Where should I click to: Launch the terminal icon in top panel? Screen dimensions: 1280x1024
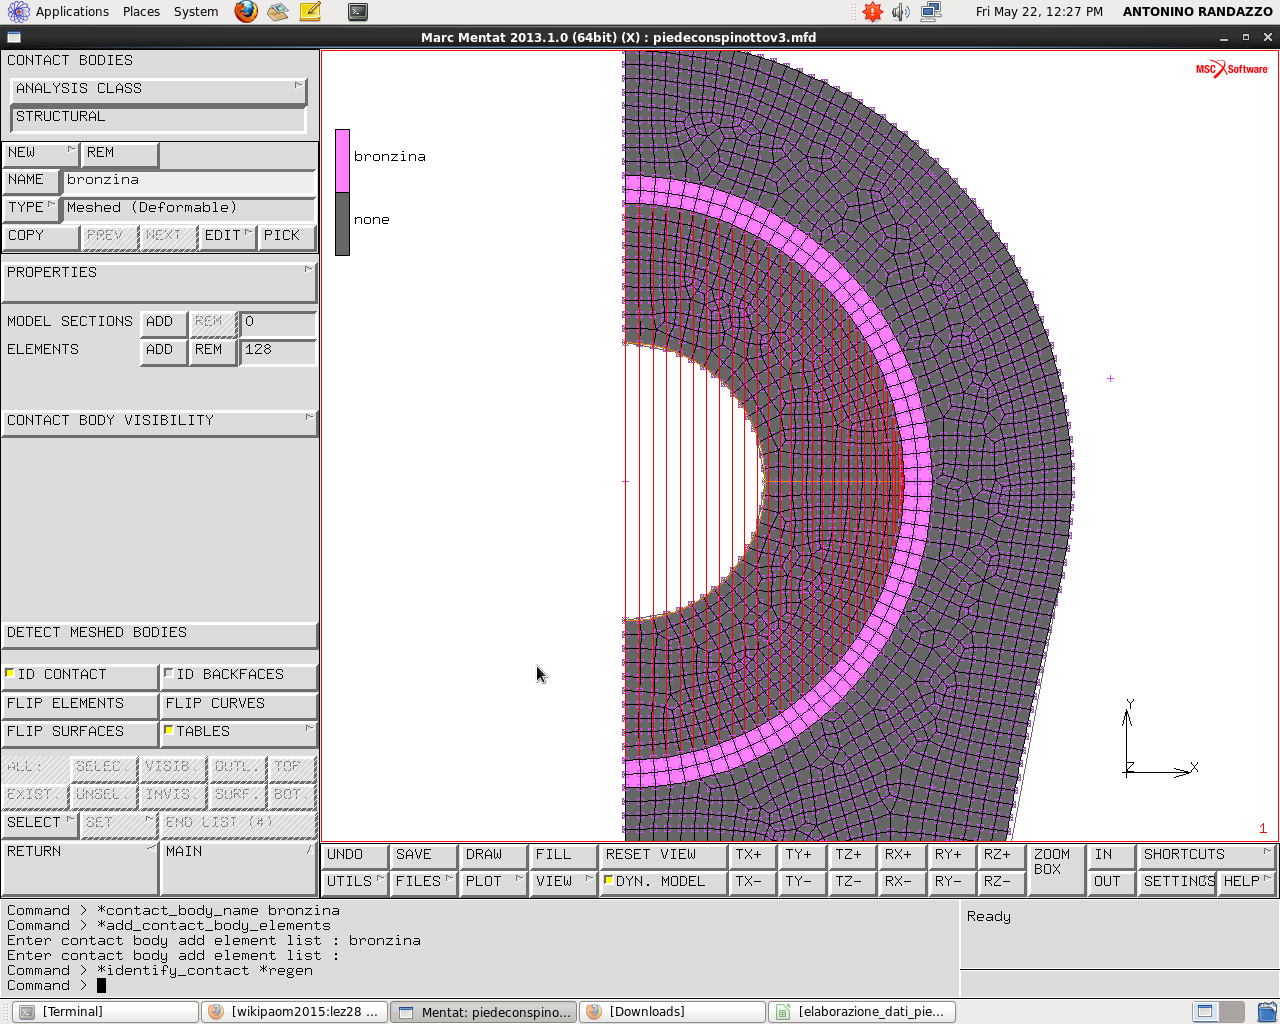pos(358,12)
